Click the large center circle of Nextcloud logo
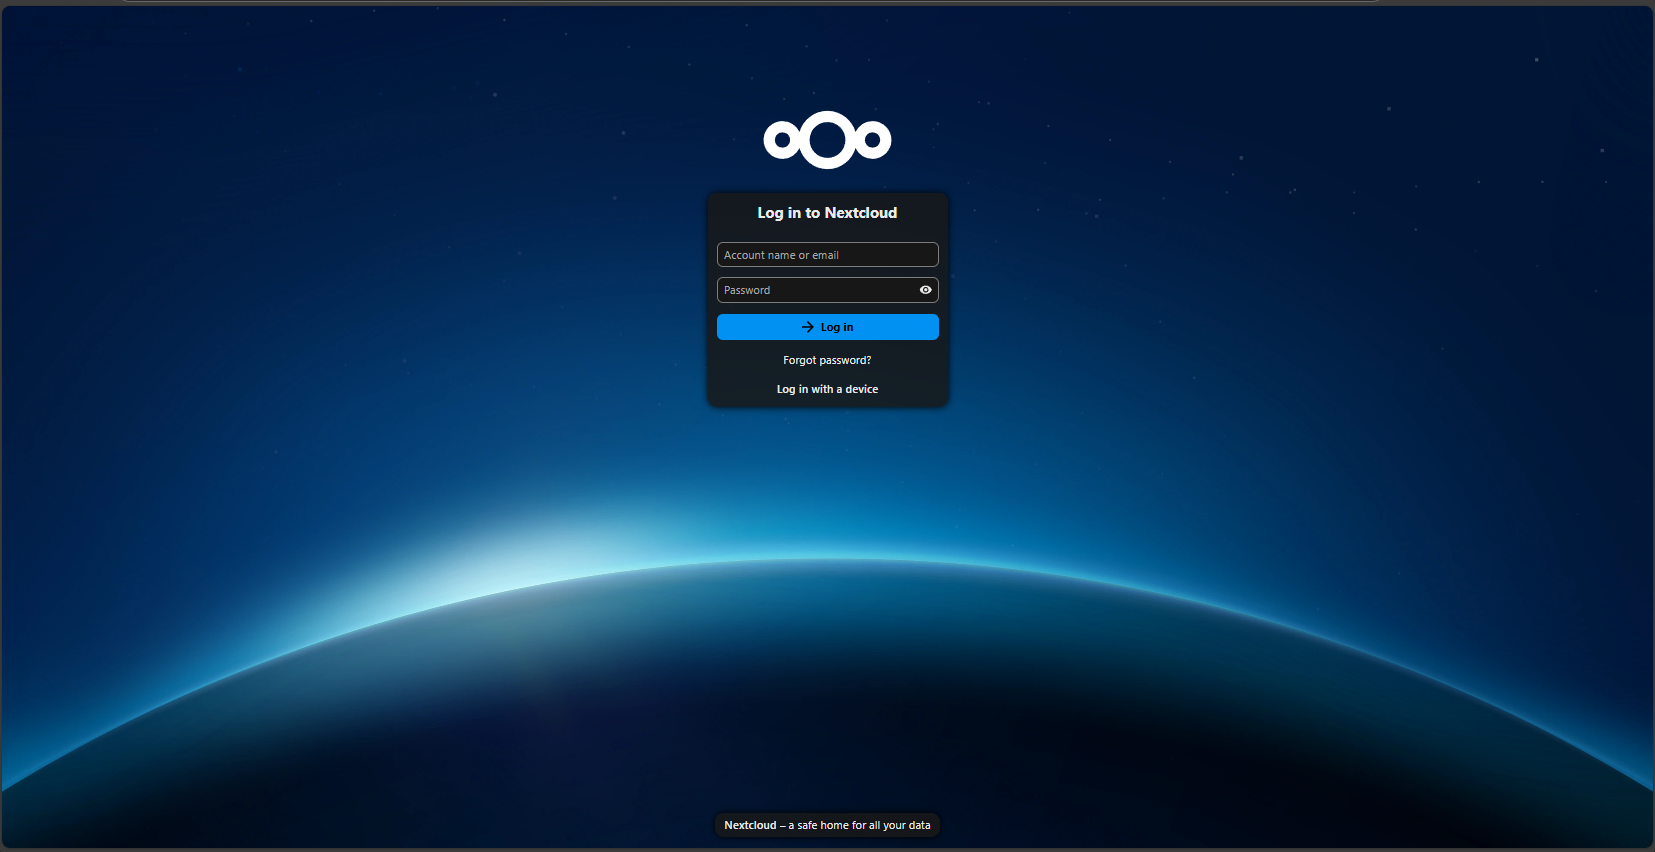 pyautogui.click(x=827, y=140)
